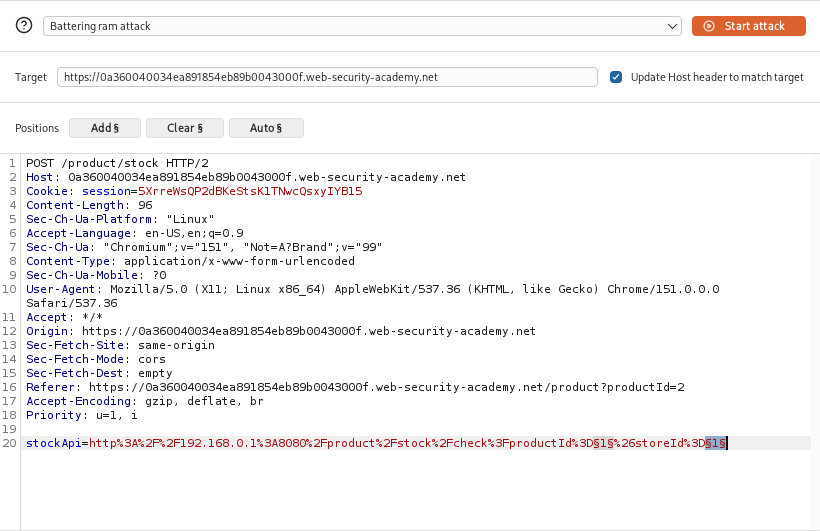The width and height of the screenshot is (820, 531).
Task: Click the Content-Length value 96
Action: coord(145,206)
